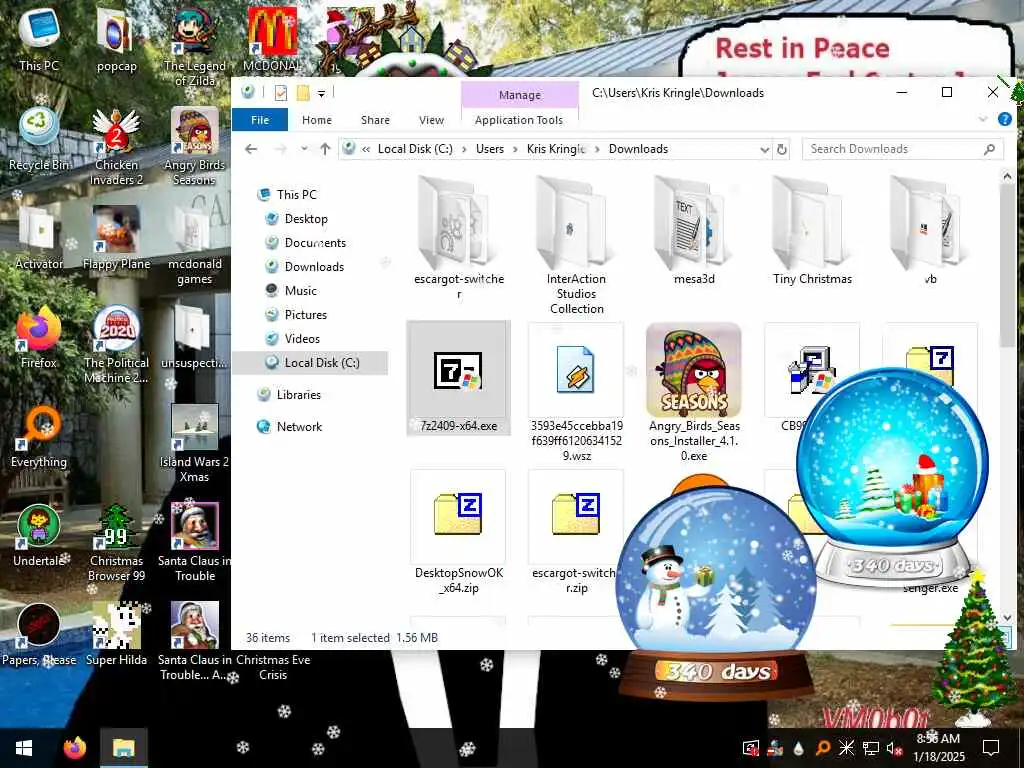Click the Firefox taskbar icon
This screenshot has width=1024, height=768.
(x=74, y=748)
